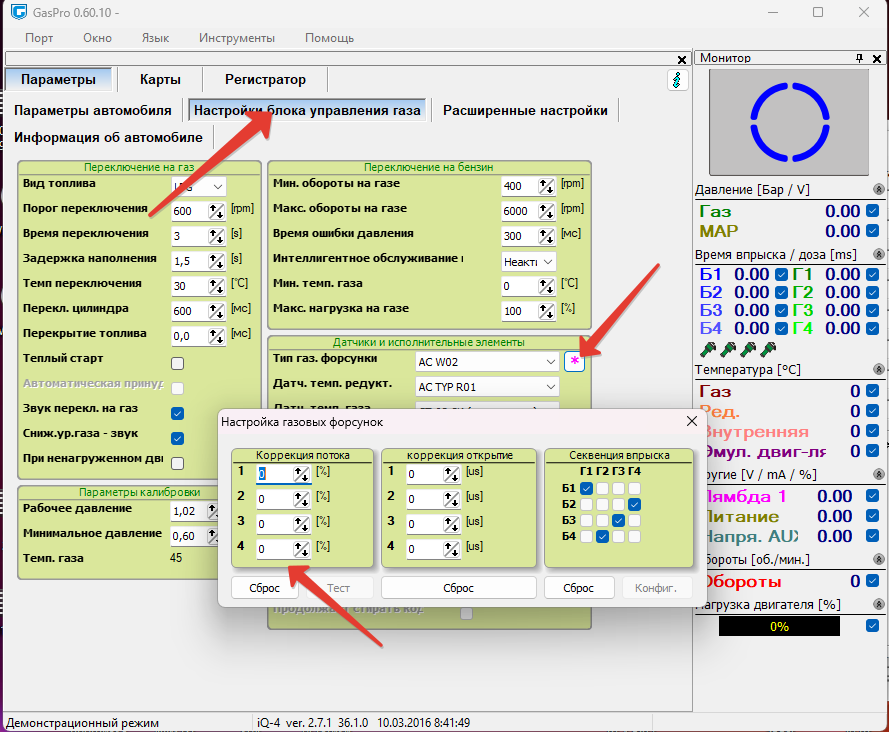Open the Тип газ. форсунки dropdown
Viewport: 889px width, 732px height.
click(487, 362)
